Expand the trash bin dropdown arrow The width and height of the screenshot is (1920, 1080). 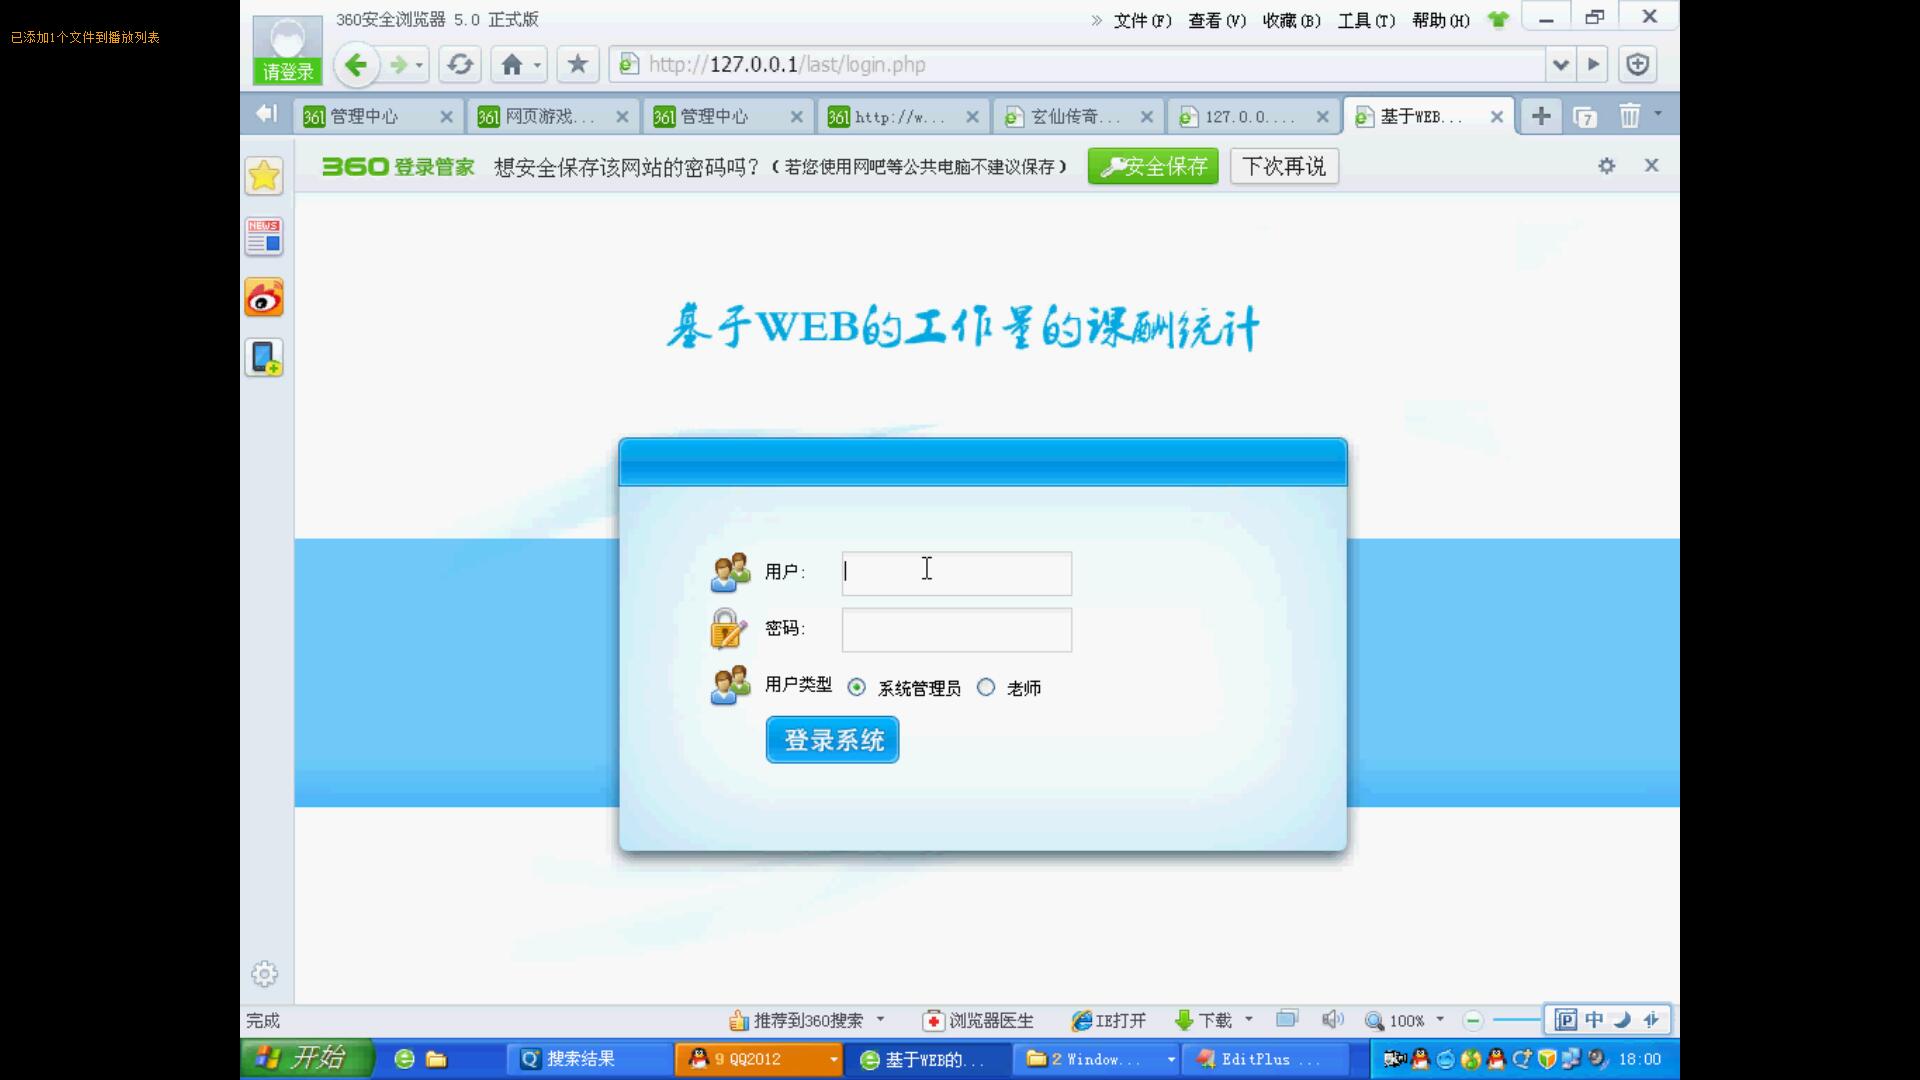pyautogui.click(x=1658, y=114)
